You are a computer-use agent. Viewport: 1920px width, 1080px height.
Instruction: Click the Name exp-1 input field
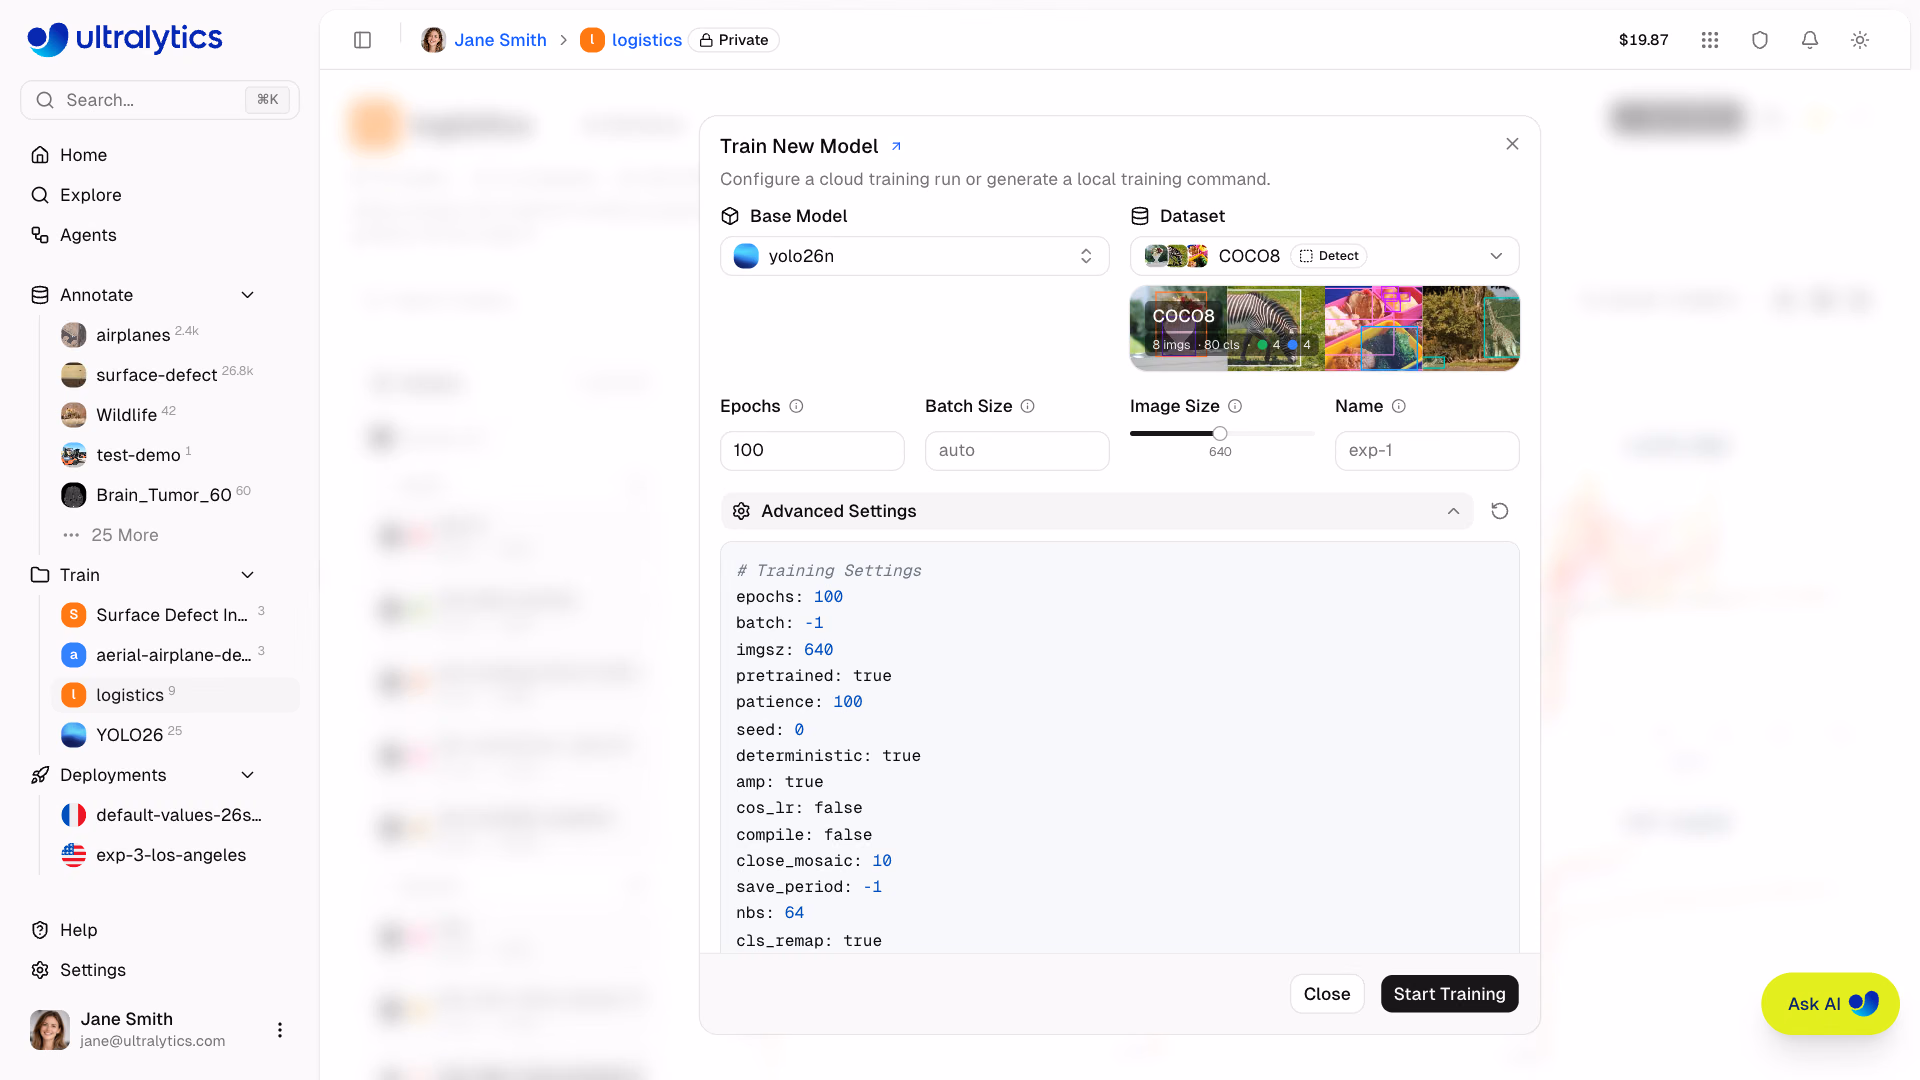(x=1427, y=451)
